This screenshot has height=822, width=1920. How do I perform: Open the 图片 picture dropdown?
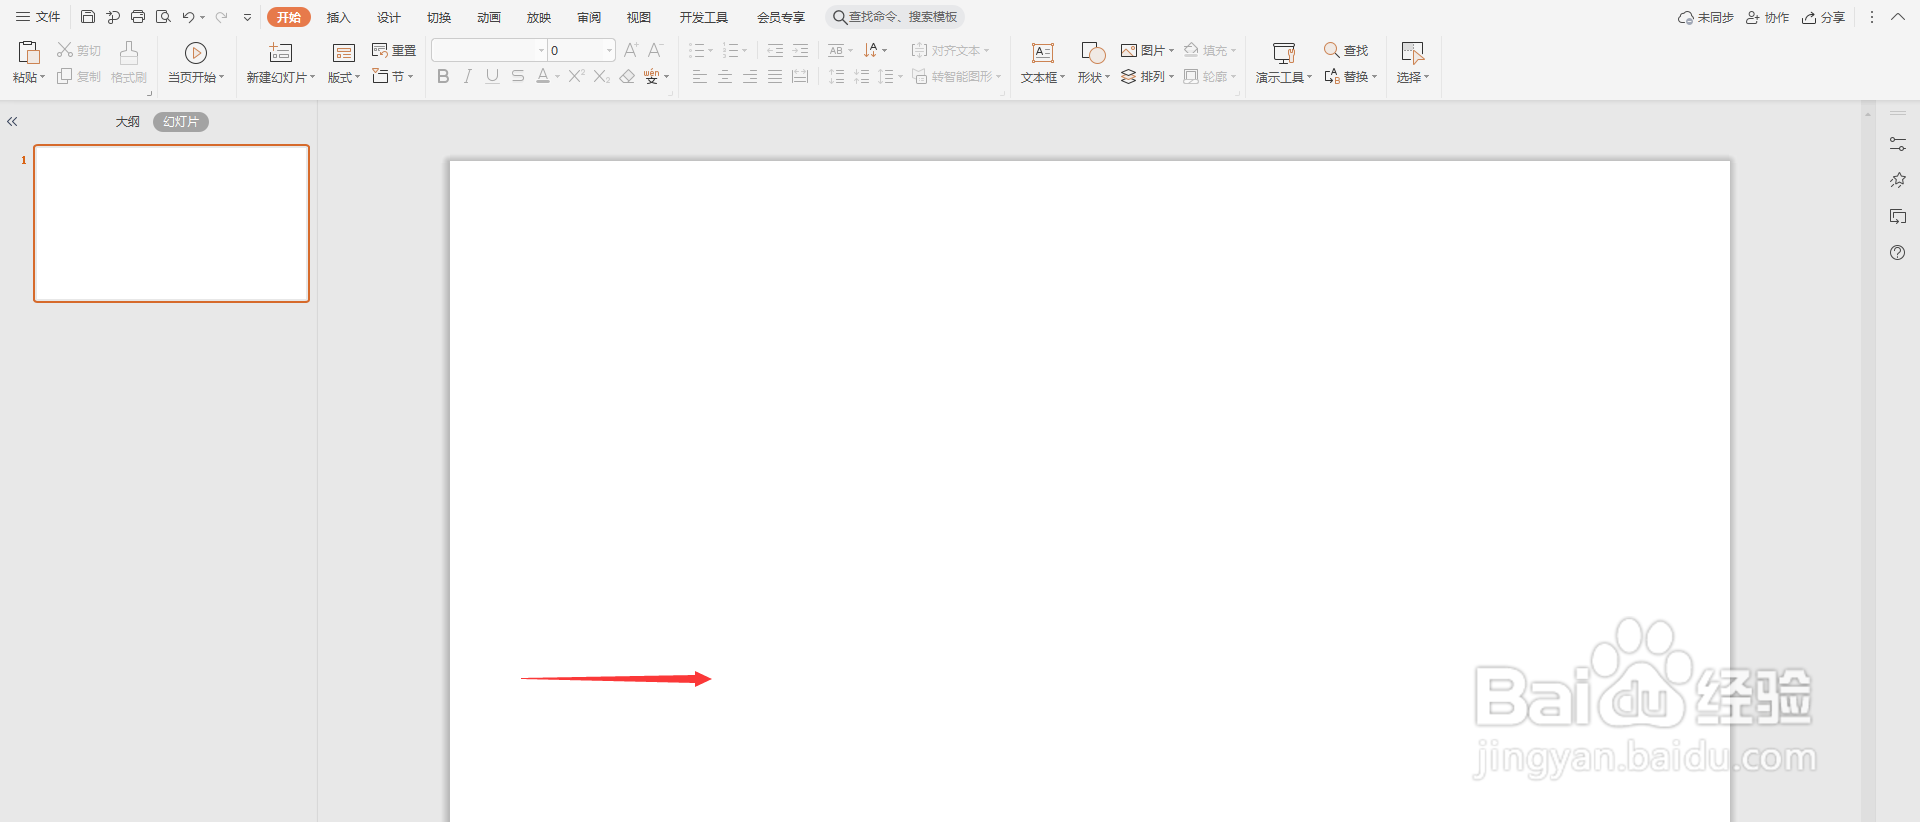pyautogui.click(x=1147, y=50)
